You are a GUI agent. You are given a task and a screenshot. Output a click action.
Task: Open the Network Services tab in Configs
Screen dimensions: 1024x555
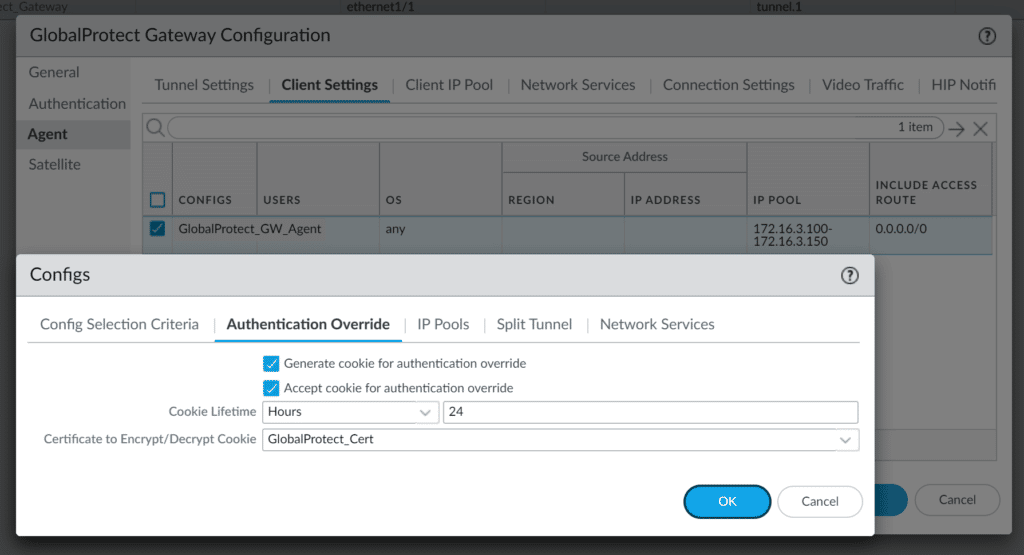[657, 324]
